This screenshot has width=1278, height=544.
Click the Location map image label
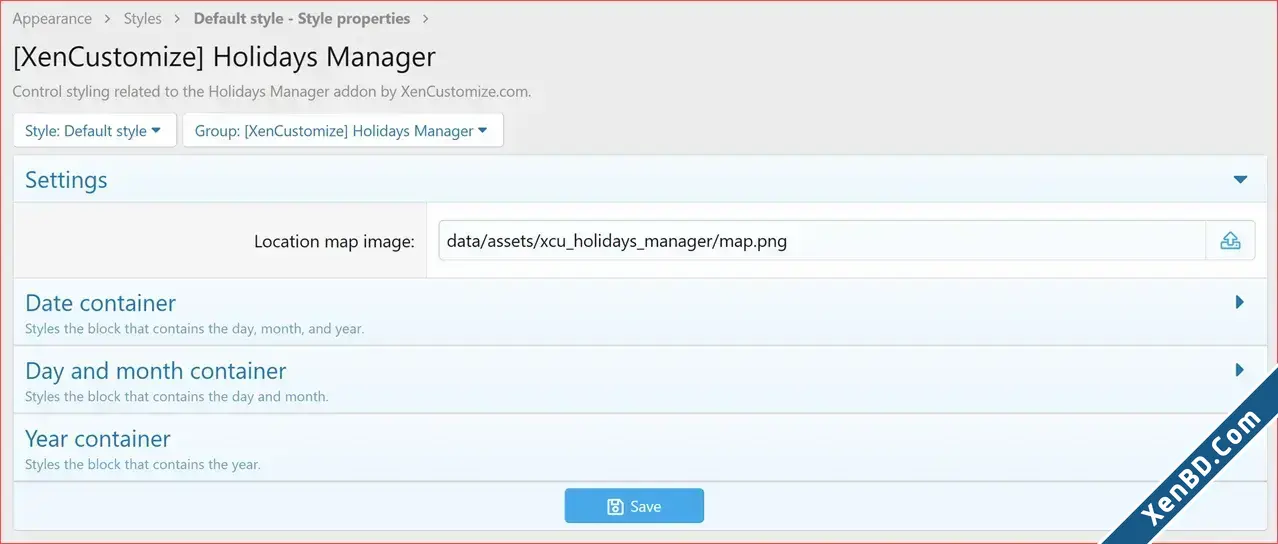pyautogui.click(x=334, y=241)
